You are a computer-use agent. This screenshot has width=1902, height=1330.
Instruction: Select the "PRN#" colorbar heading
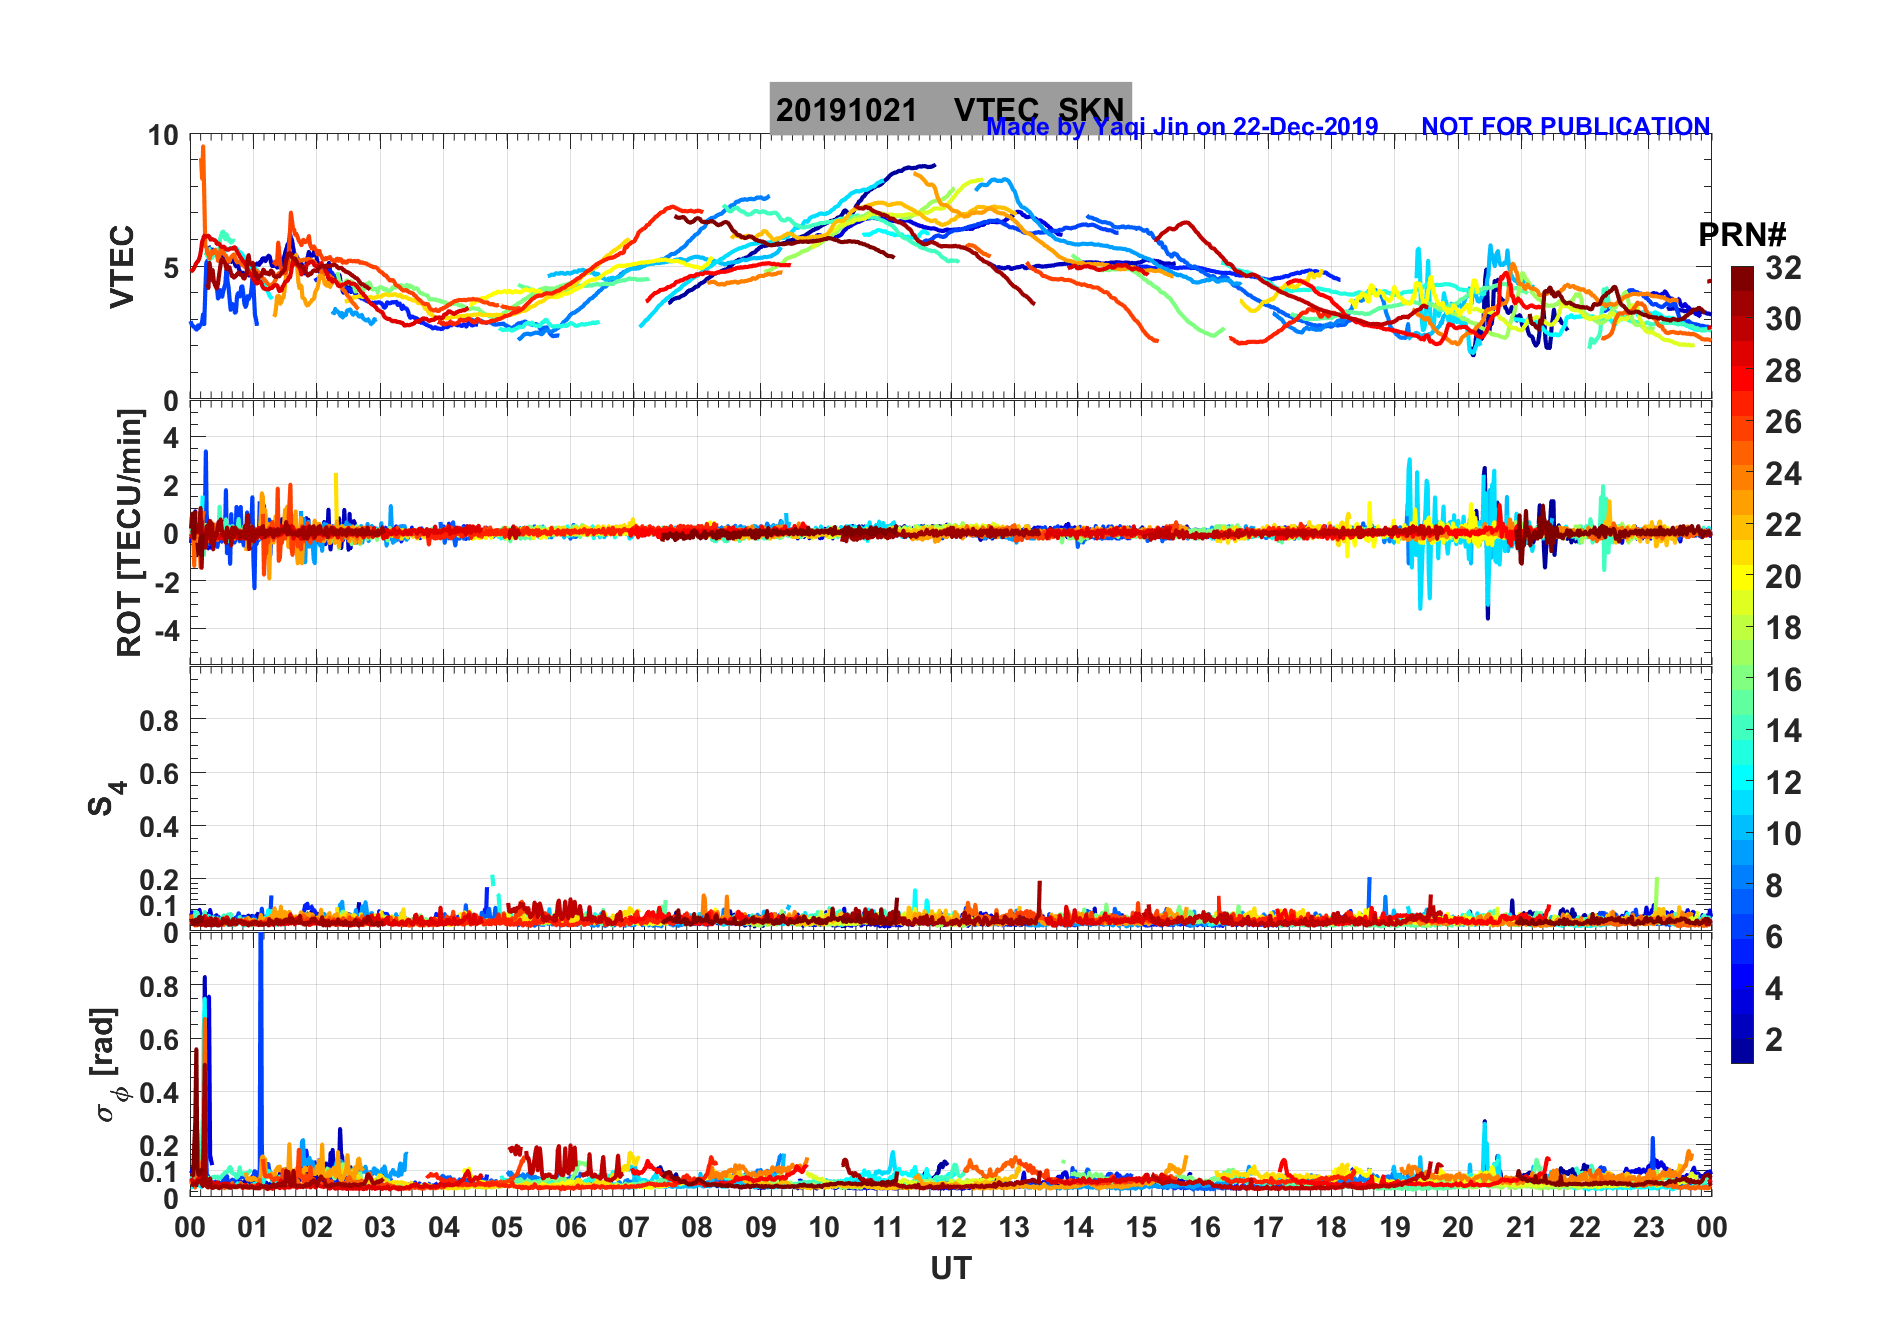[x=1742, y=235]
